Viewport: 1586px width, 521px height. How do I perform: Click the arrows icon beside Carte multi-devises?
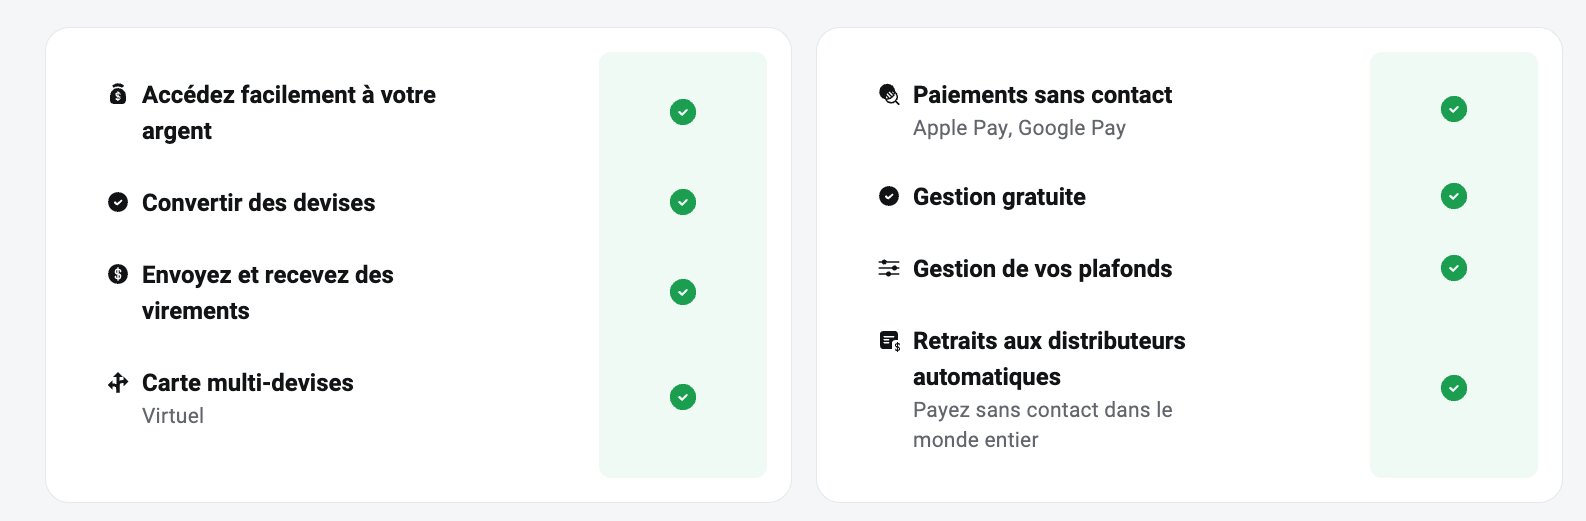click(x=118, y=382)
